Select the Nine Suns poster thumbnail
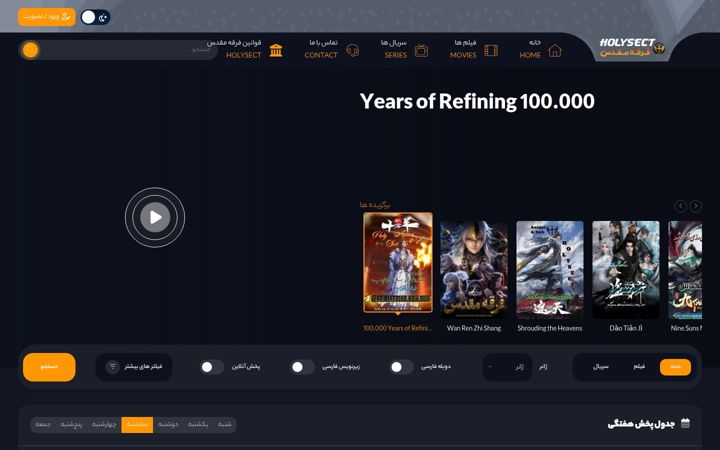Image resolution: width=720 pixels, height=450 pixels. [x=685, y=270]
